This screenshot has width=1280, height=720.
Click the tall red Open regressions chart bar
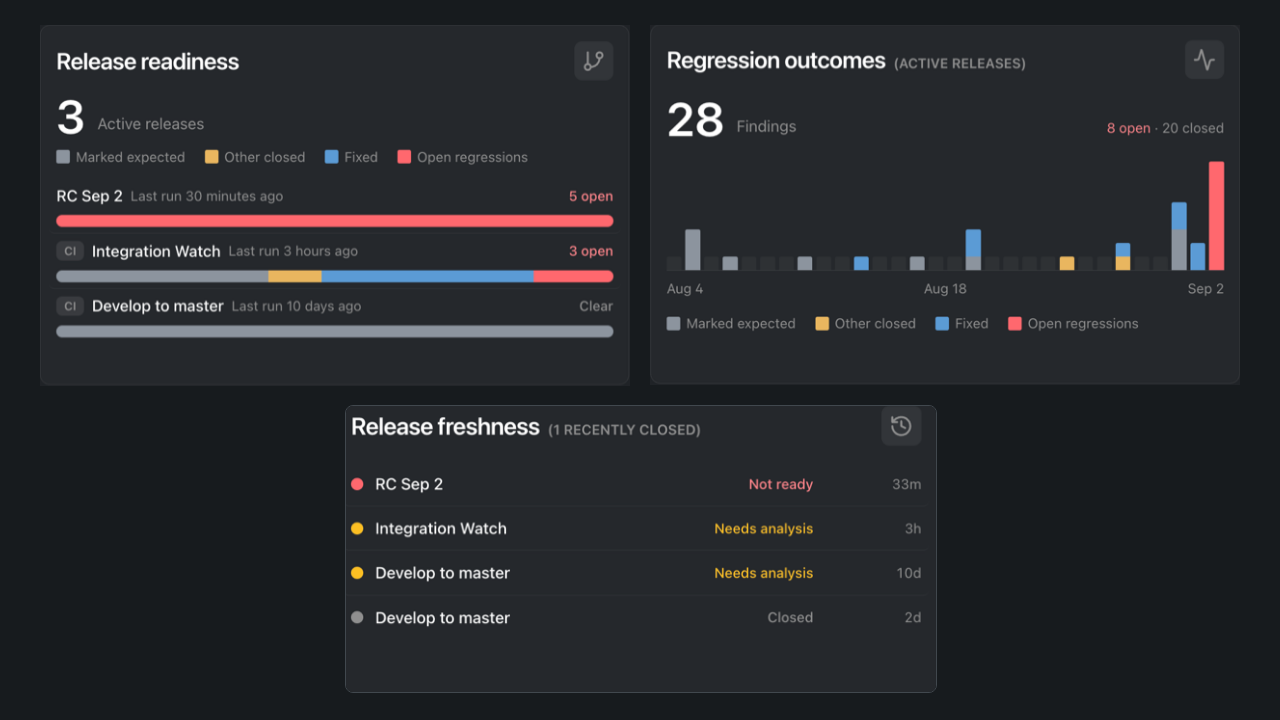[x=1216, y=216]
